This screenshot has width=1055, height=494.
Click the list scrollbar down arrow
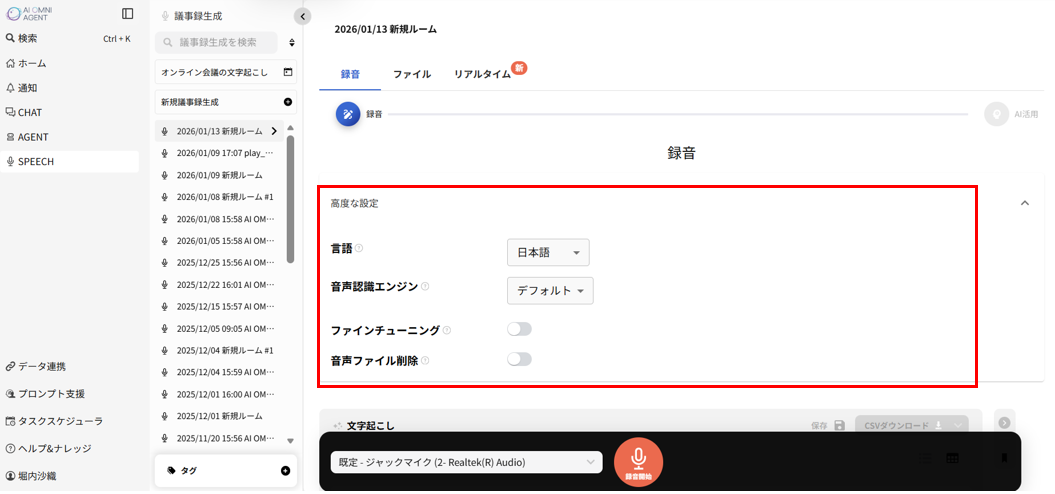291,441
